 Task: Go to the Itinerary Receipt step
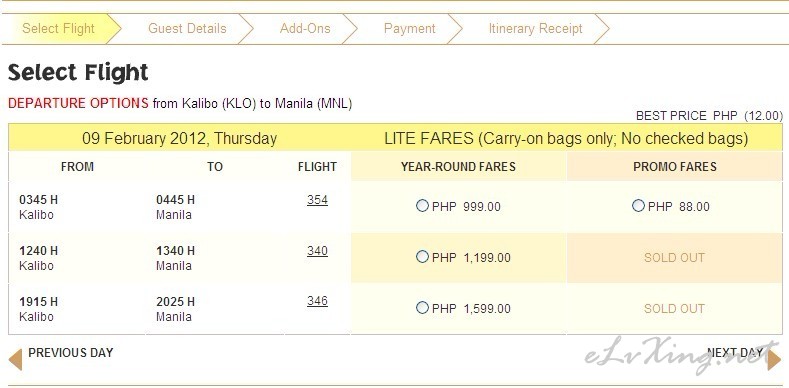click(535, 29)
